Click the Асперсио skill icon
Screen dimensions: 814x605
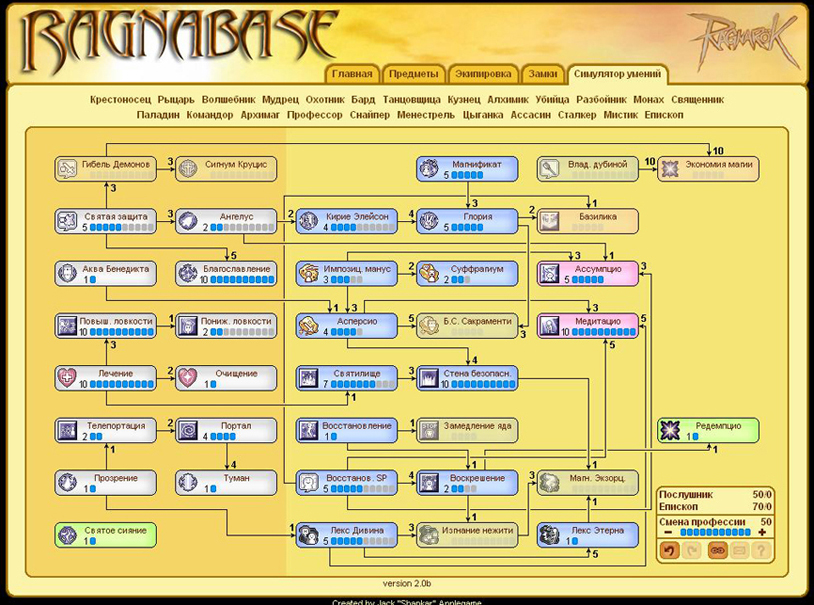[308, 326]
